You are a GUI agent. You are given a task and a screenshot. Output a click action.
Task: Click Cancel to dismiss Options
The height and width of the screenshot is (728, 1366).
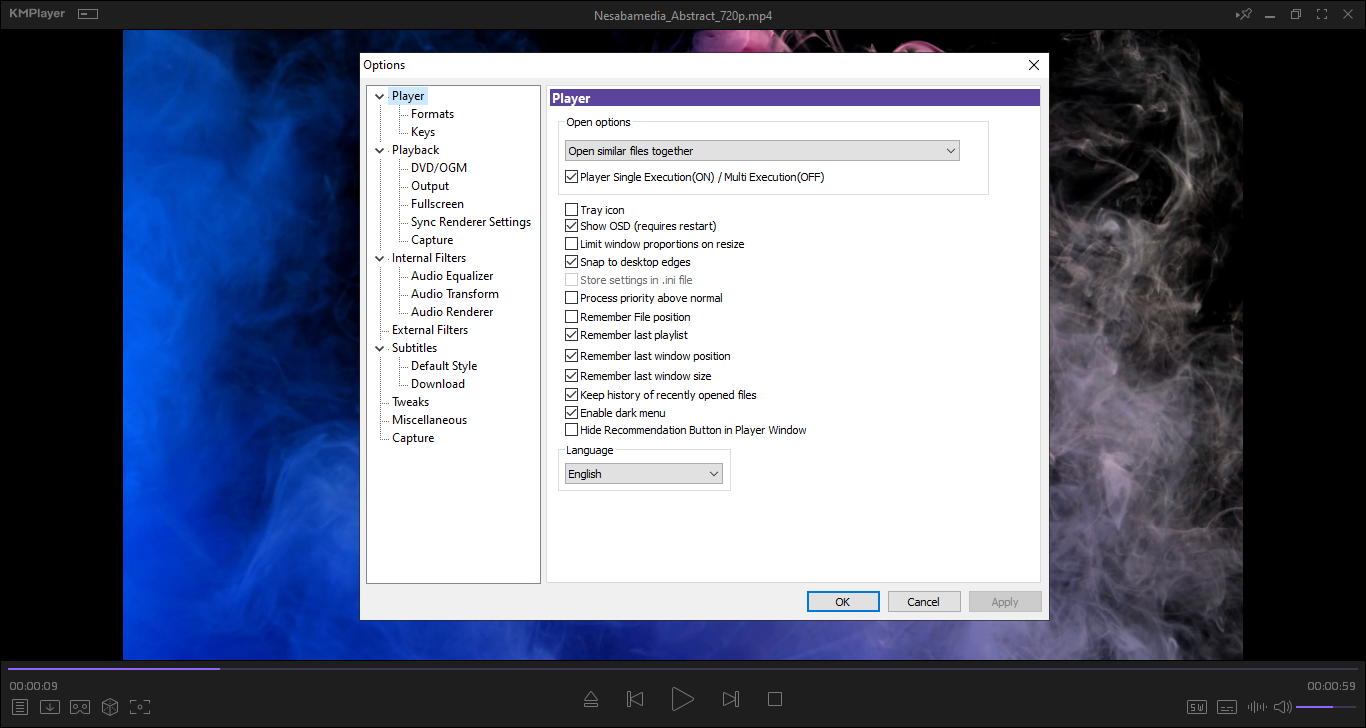(923, 602)
